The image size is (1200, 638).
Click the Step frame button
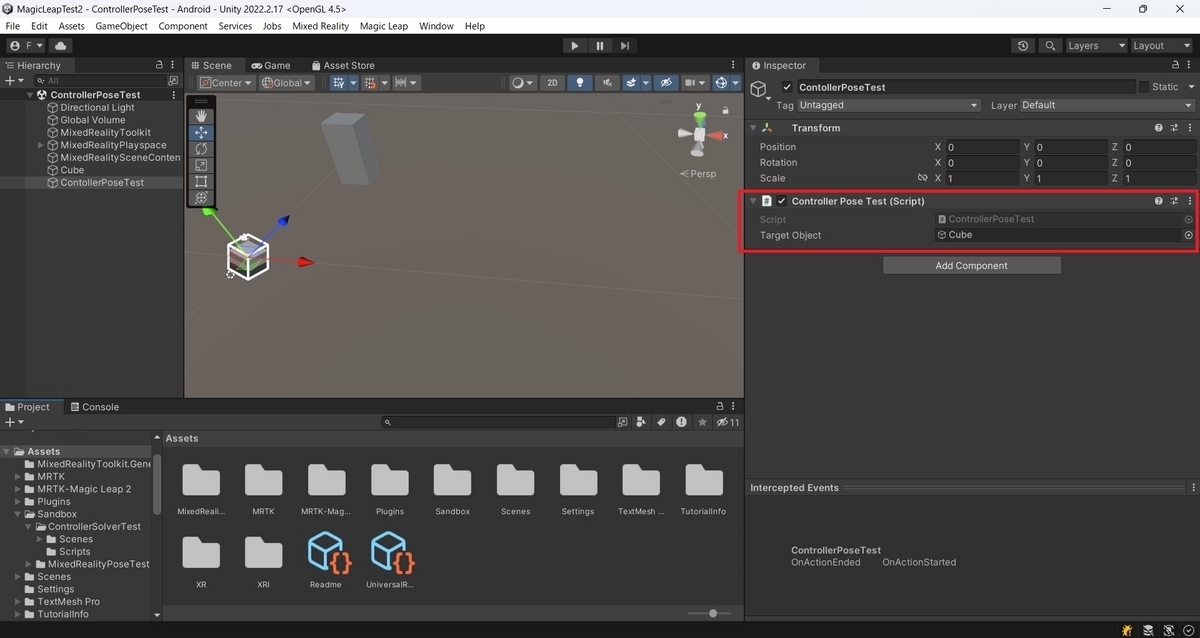click(625, 45)
